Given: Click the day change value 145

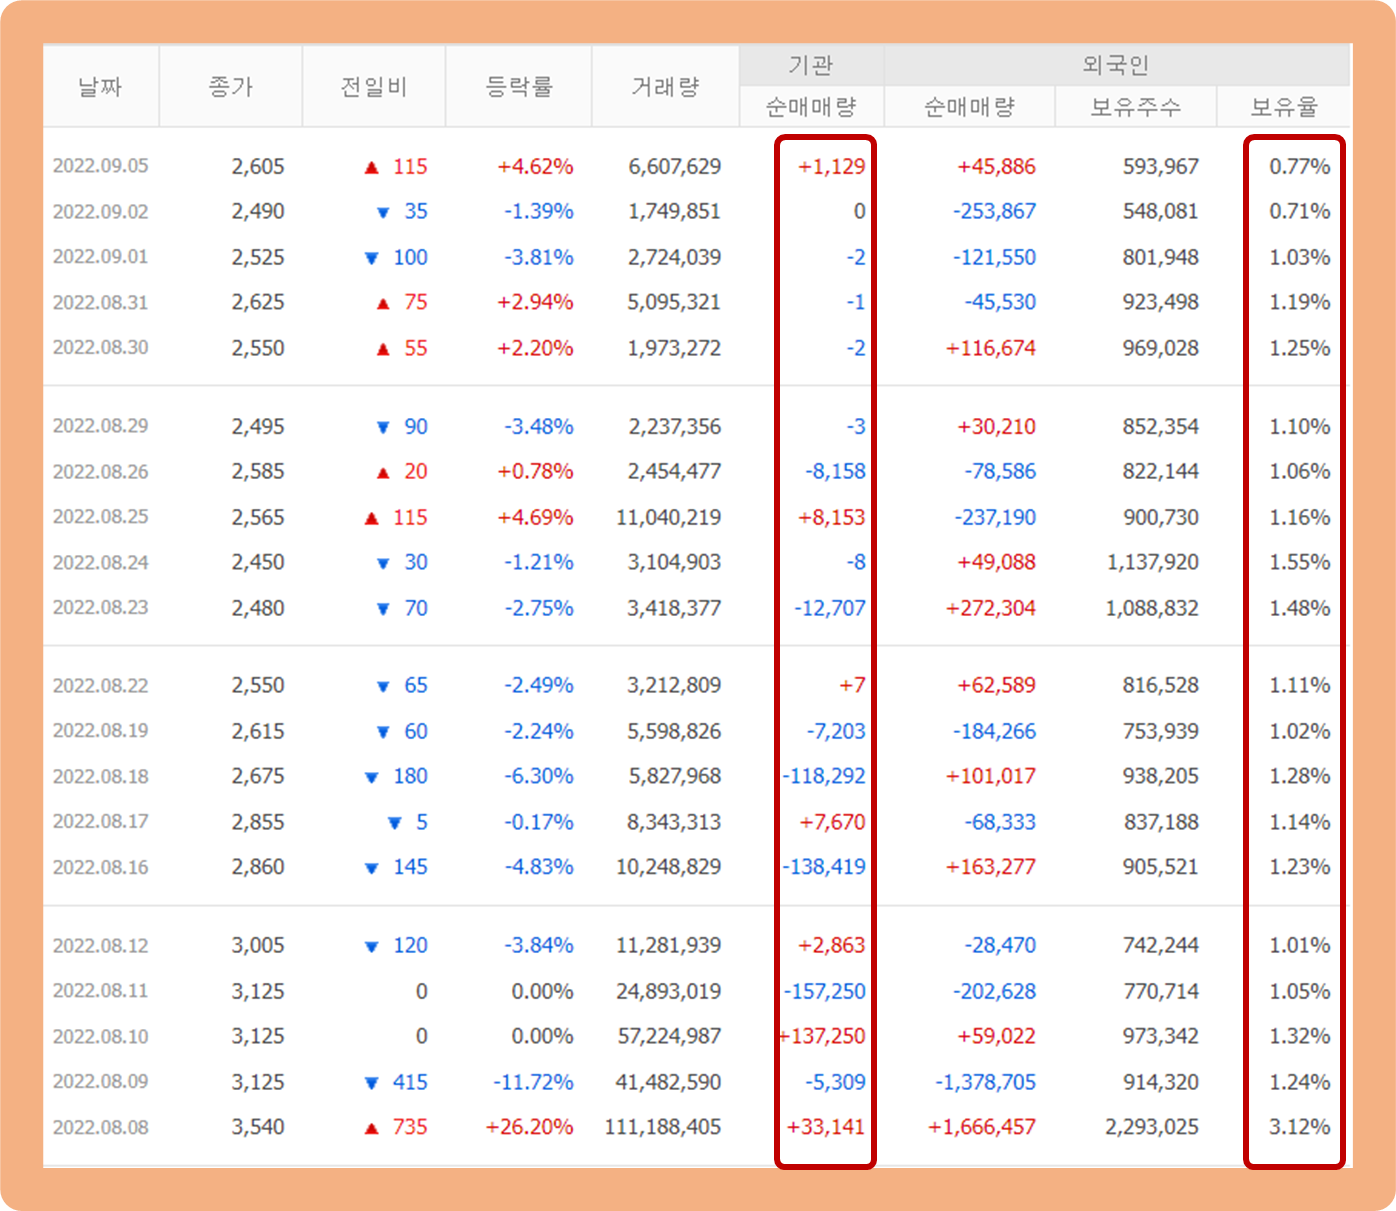Looking at the screenshot, I should pos(410,867).
